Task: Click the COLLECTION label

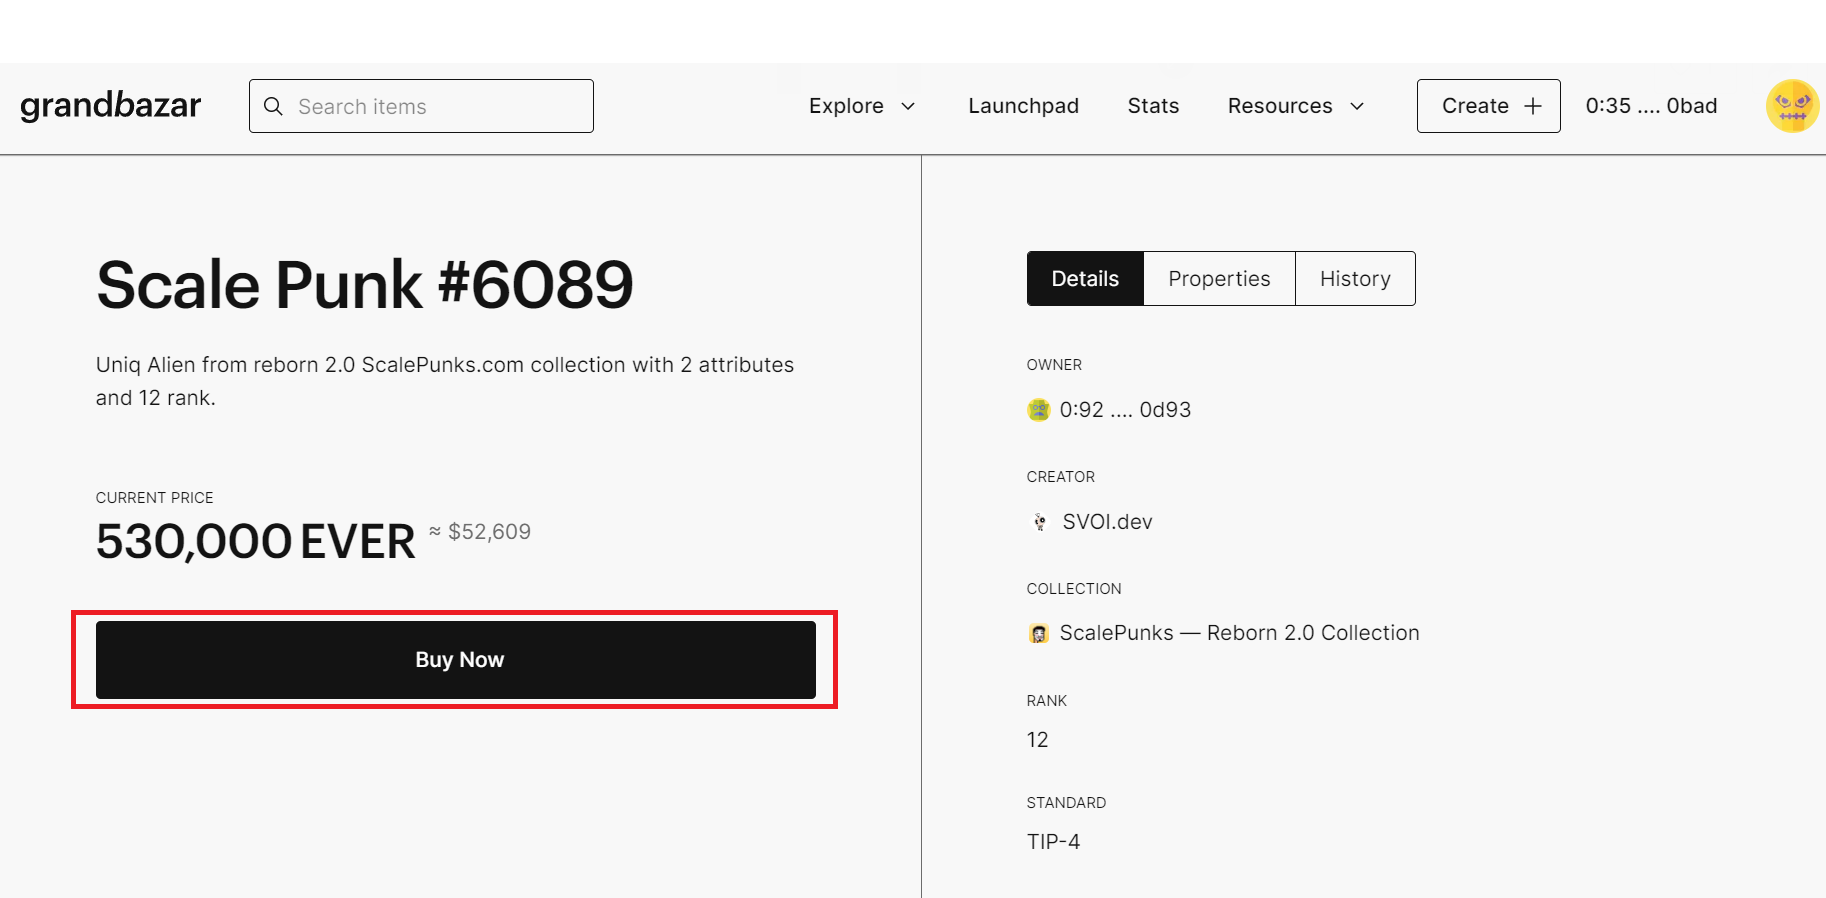Action: tap(1074, 589)
